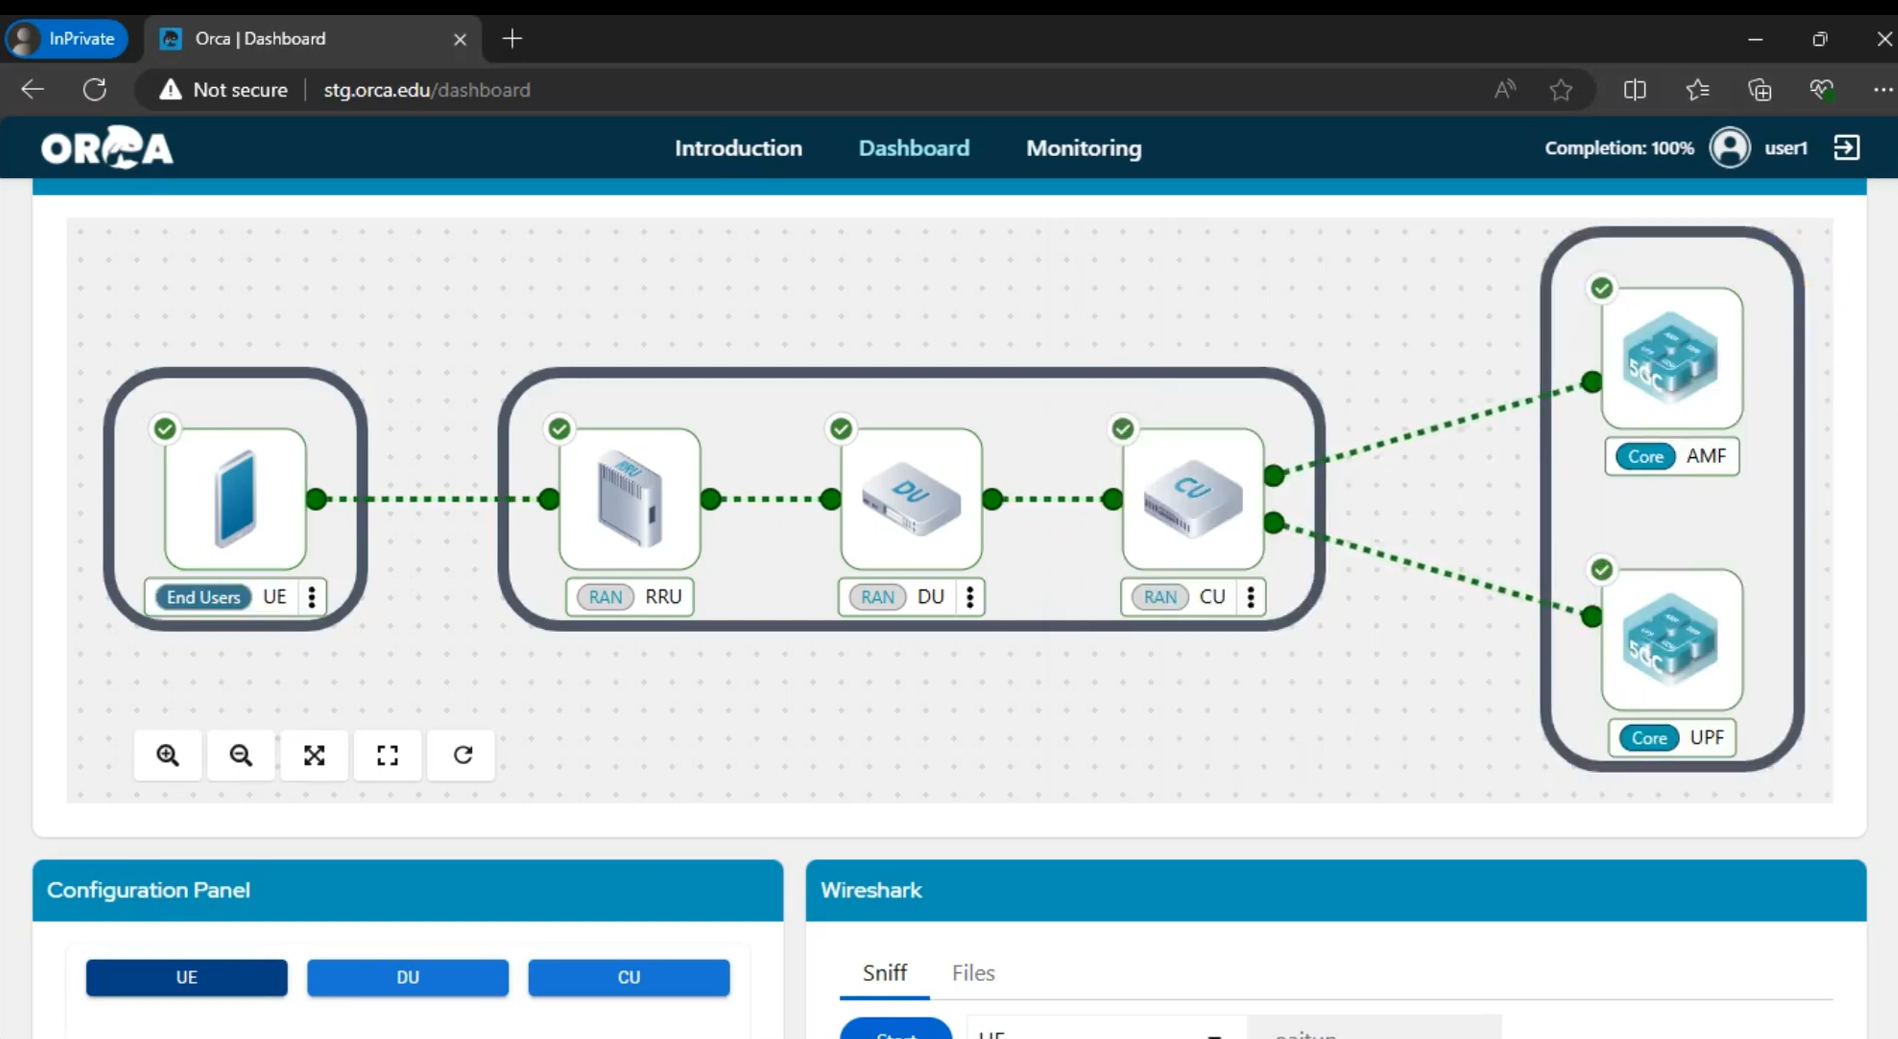Switch to the Files tab in Wireshark
Screen dimensions: 1898x1039
972,973
